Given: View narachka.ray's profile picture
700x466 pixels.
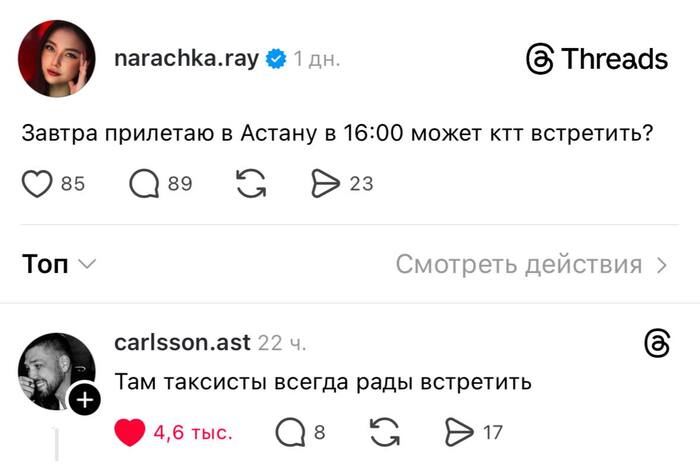Looking at the screenshot, I should pos(57,59).
